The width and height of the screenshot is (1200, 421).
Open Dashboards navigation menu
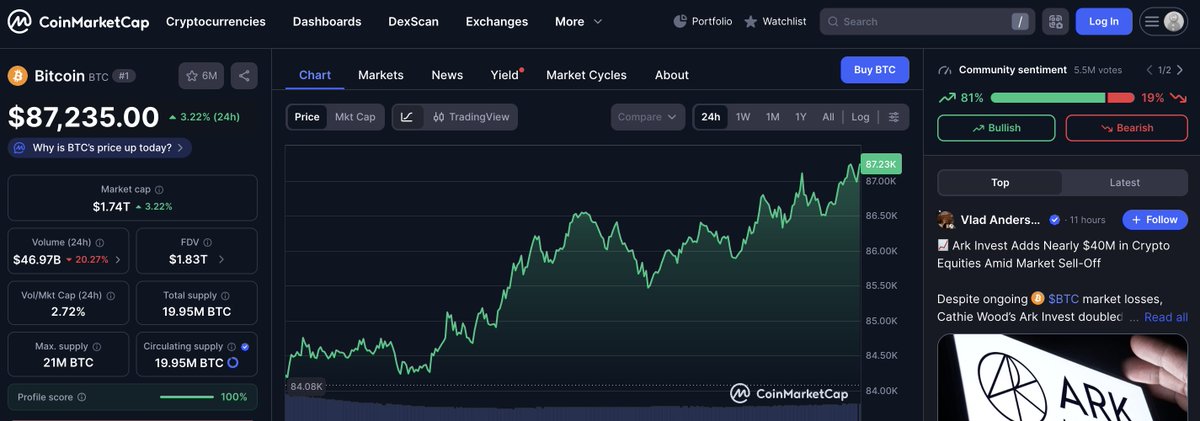click(327, 21)
